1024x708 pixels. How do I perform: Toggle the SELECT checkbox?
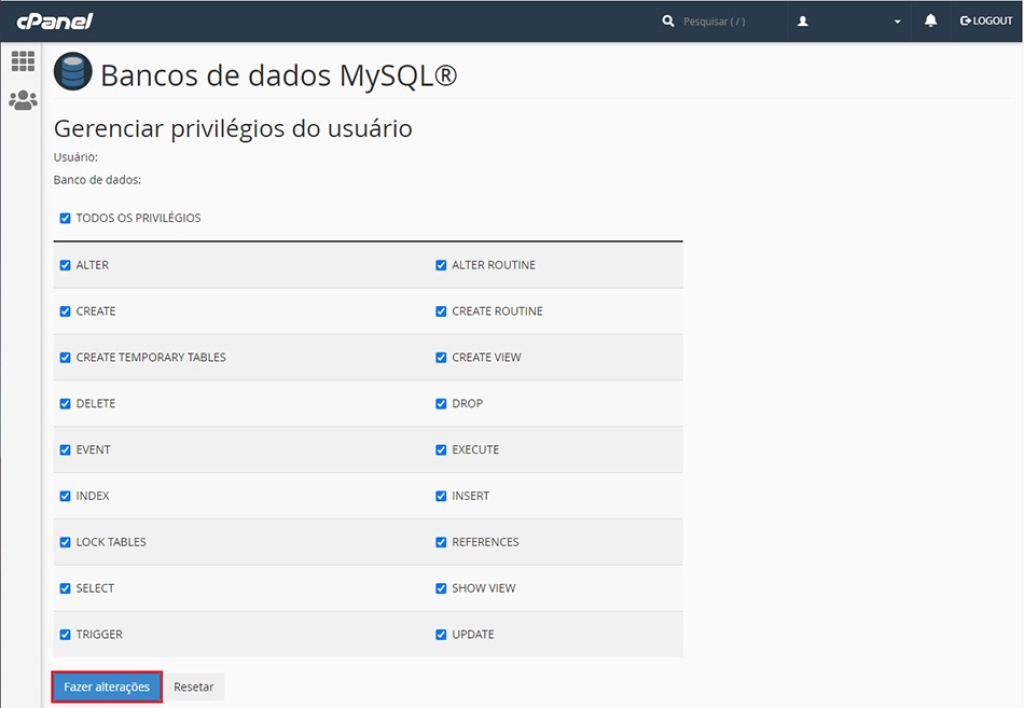pos(65,588)
